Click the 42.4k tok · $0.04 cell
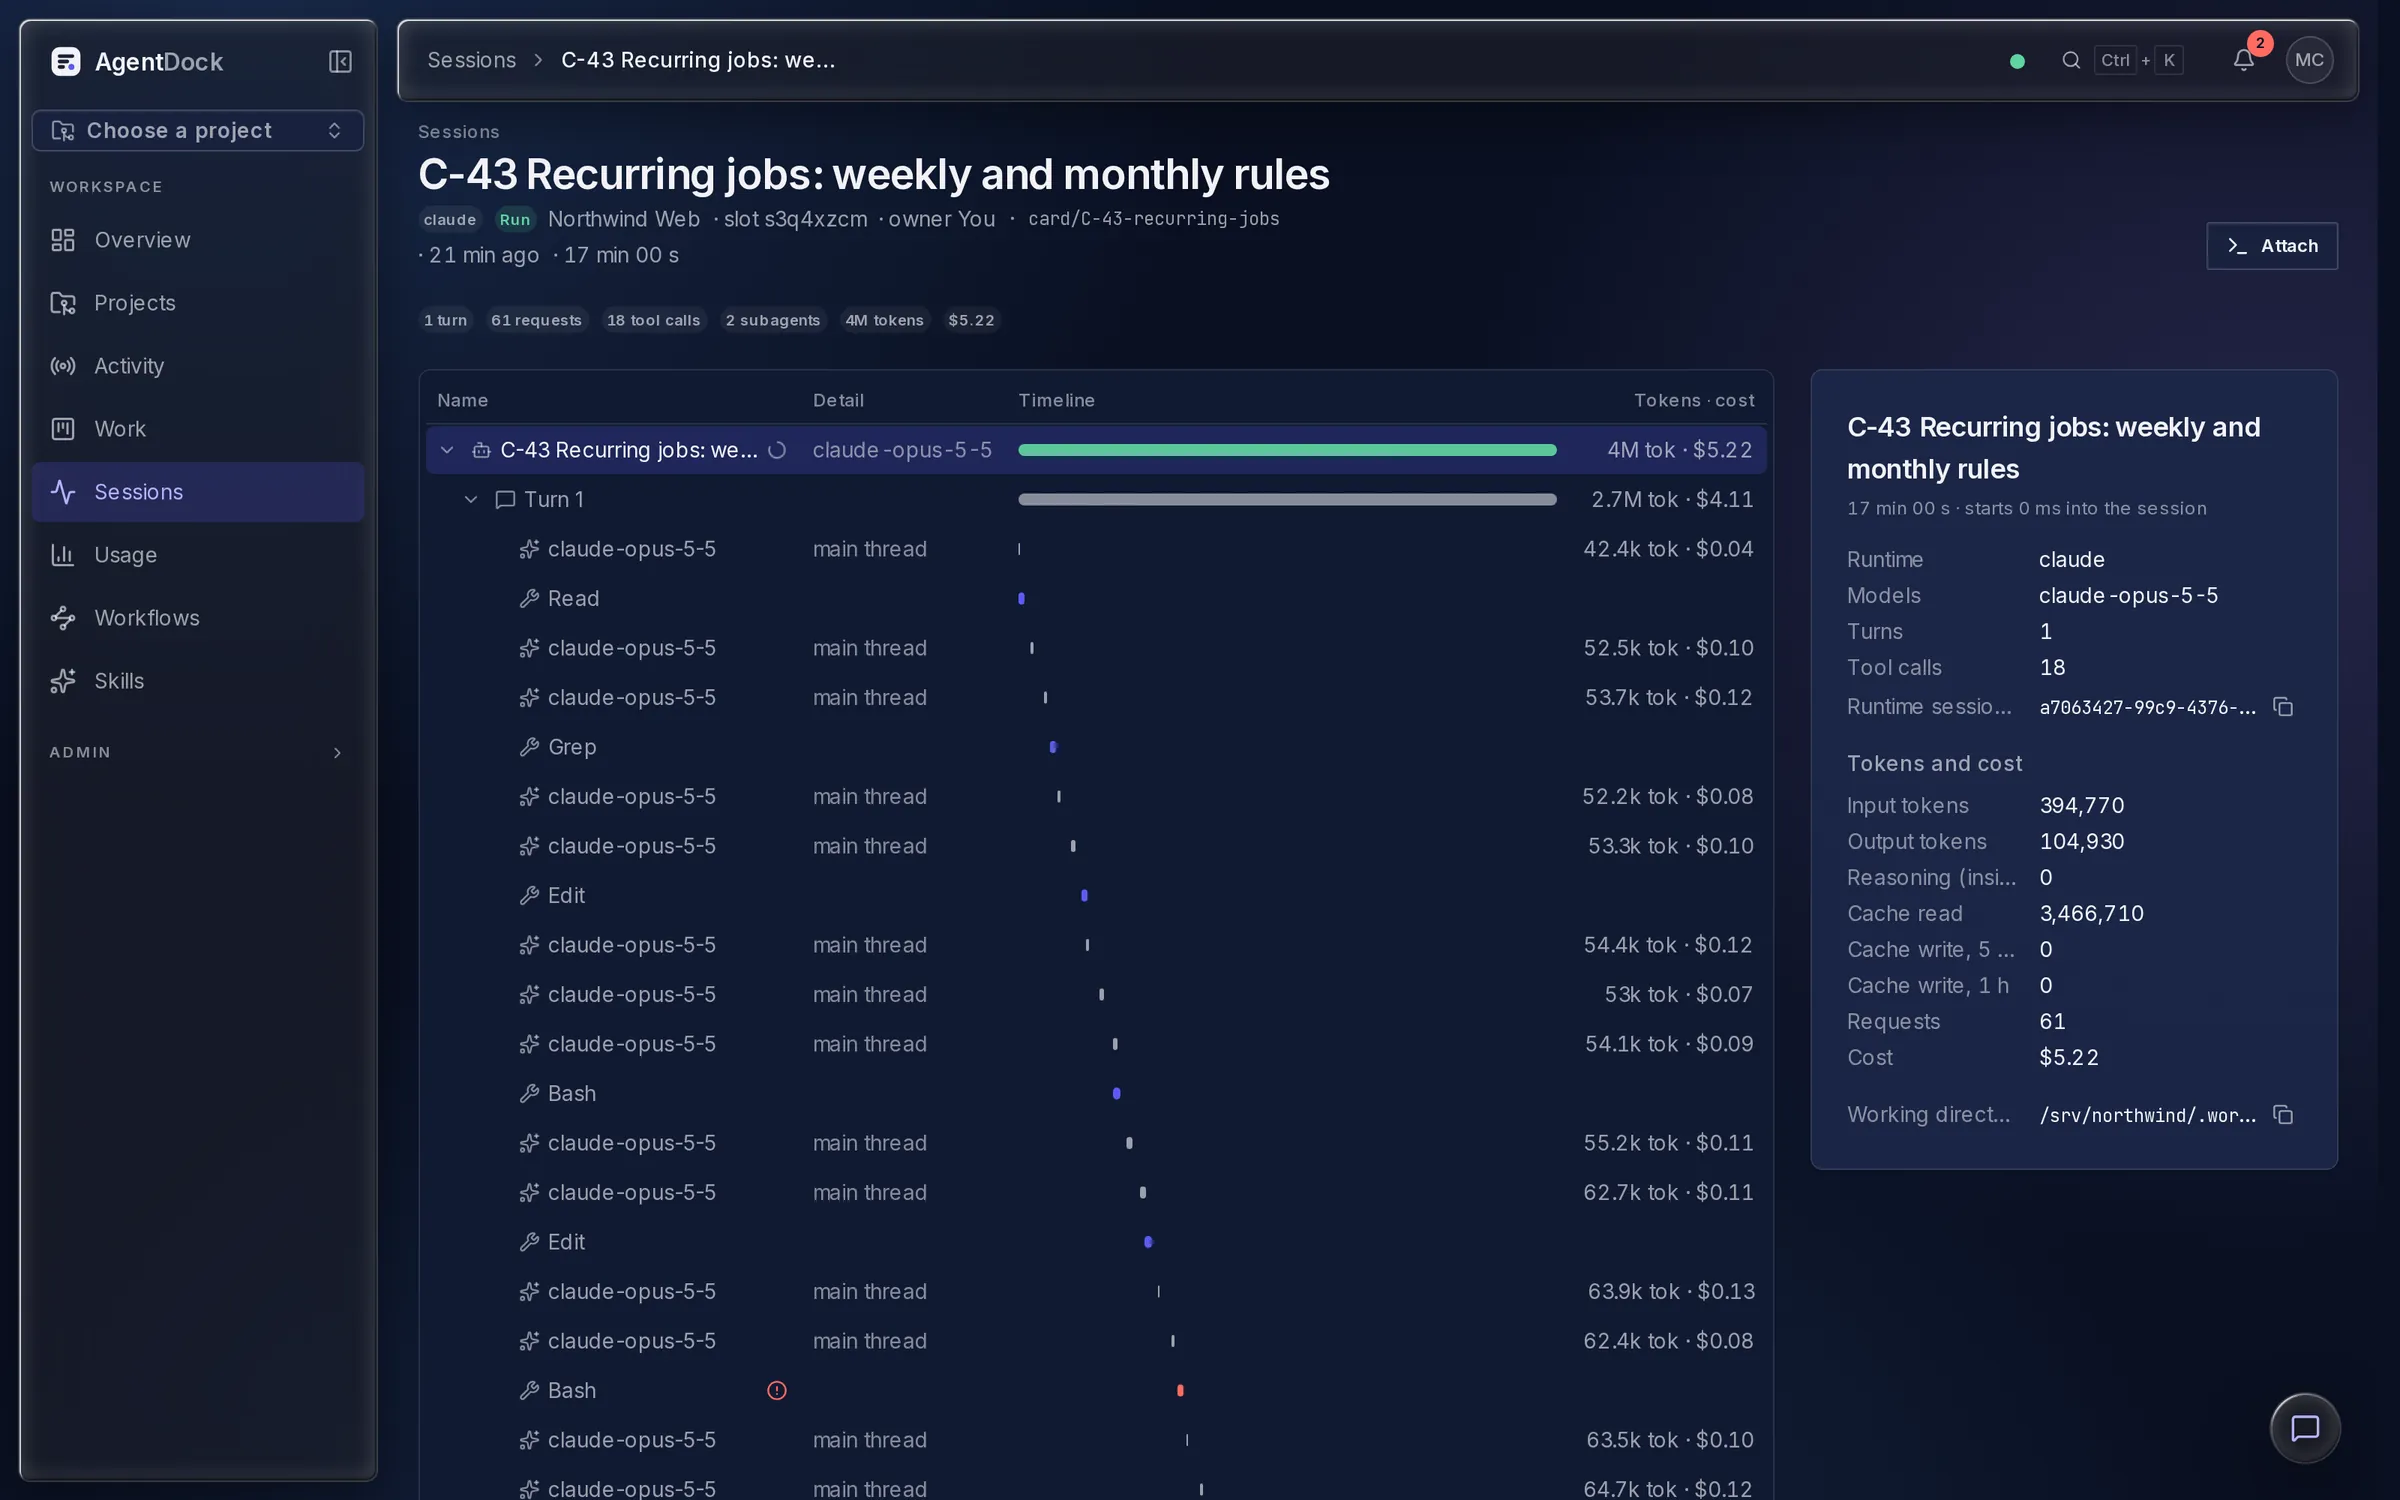2400x1500 pixels. tap(1668, 549)
